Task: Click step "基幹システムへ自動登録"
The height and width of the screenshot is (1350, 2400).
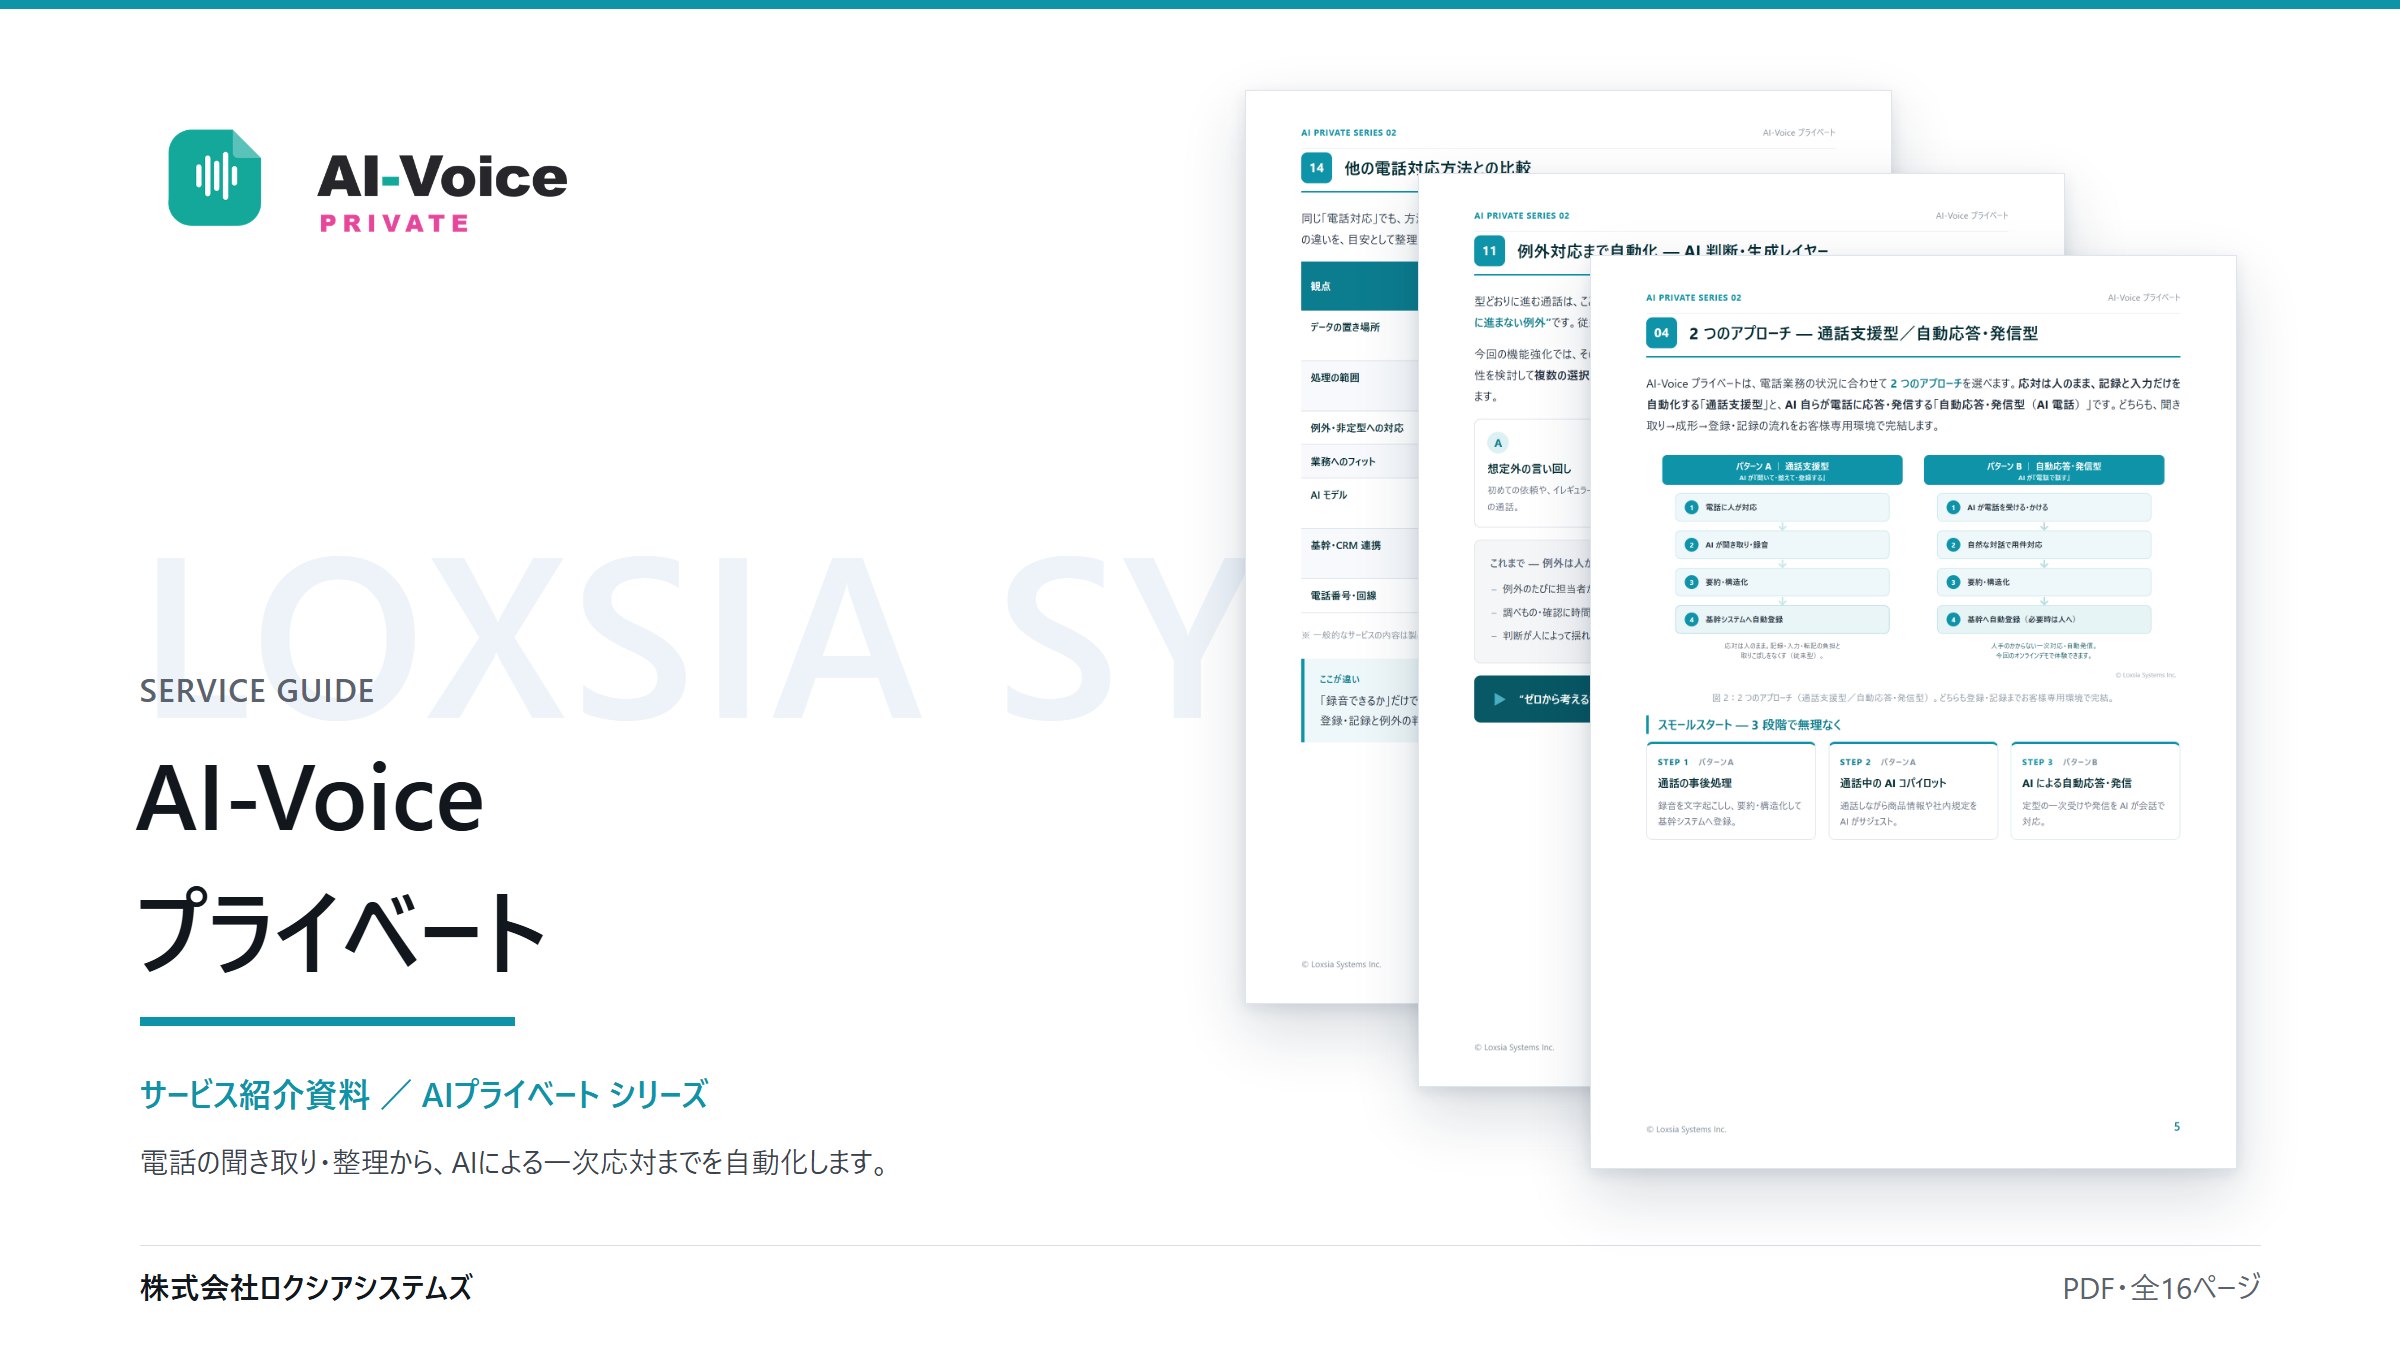Action: click(1782, 619)
